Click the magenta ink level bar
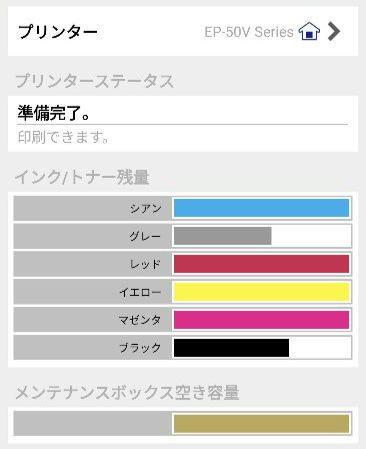Image resolution: width=366 pixels, height=449 pixels. click(x=262, y=320)
